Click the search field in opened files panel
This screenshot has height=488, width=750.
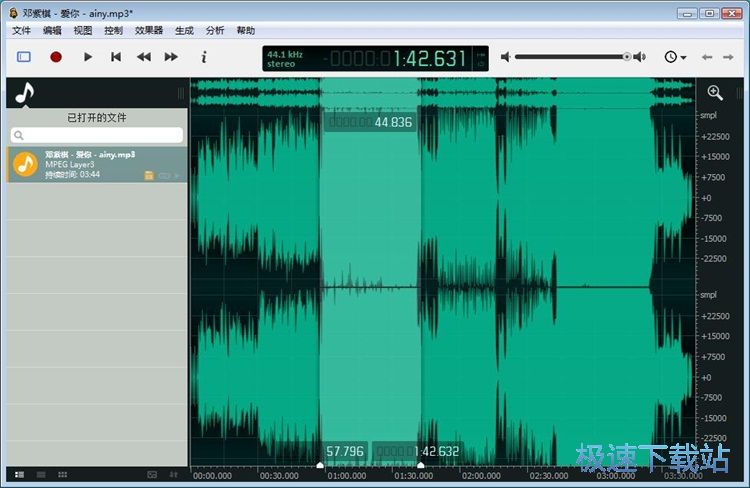(x=97, y=135)
